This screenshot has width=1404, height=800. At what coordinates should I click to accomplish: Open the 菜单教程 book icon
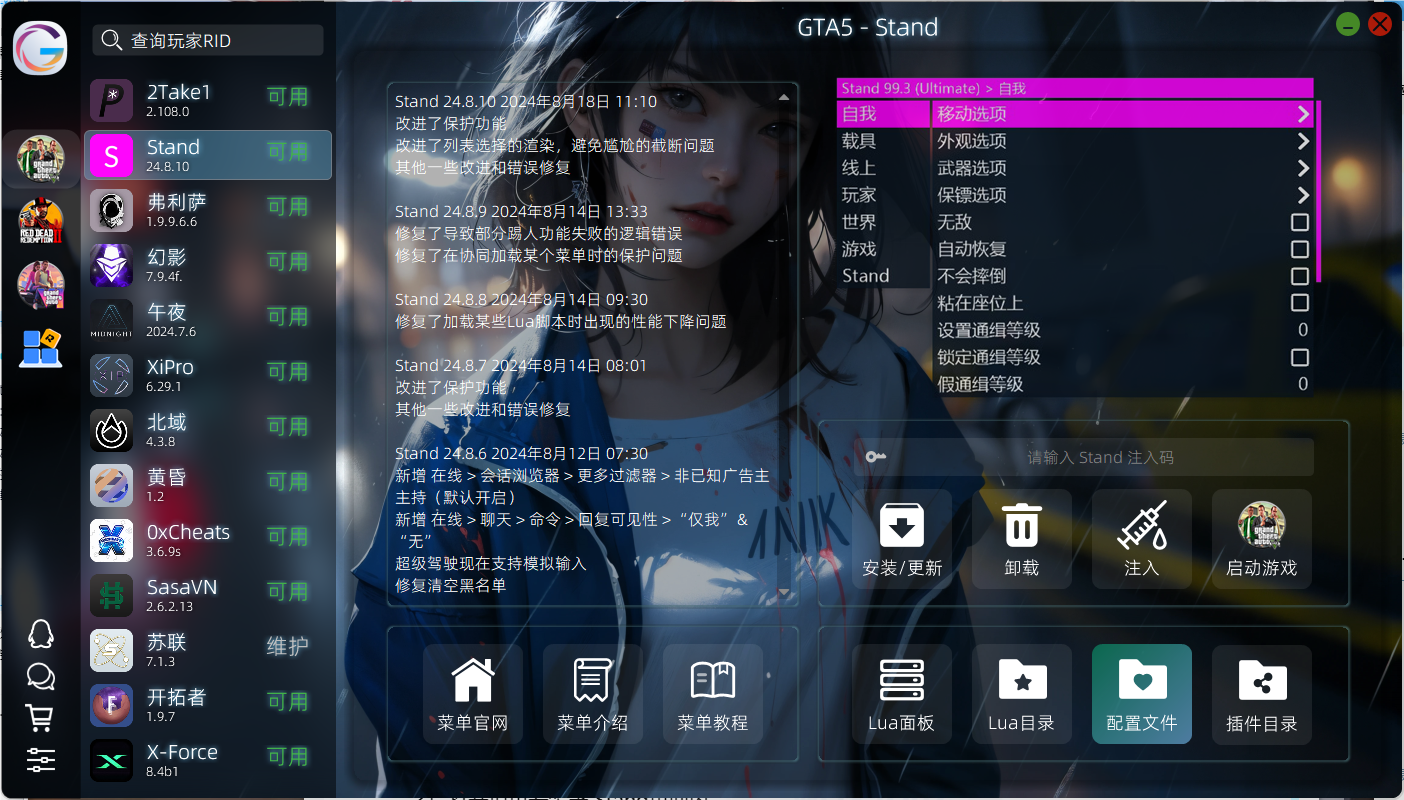(713, 682)
